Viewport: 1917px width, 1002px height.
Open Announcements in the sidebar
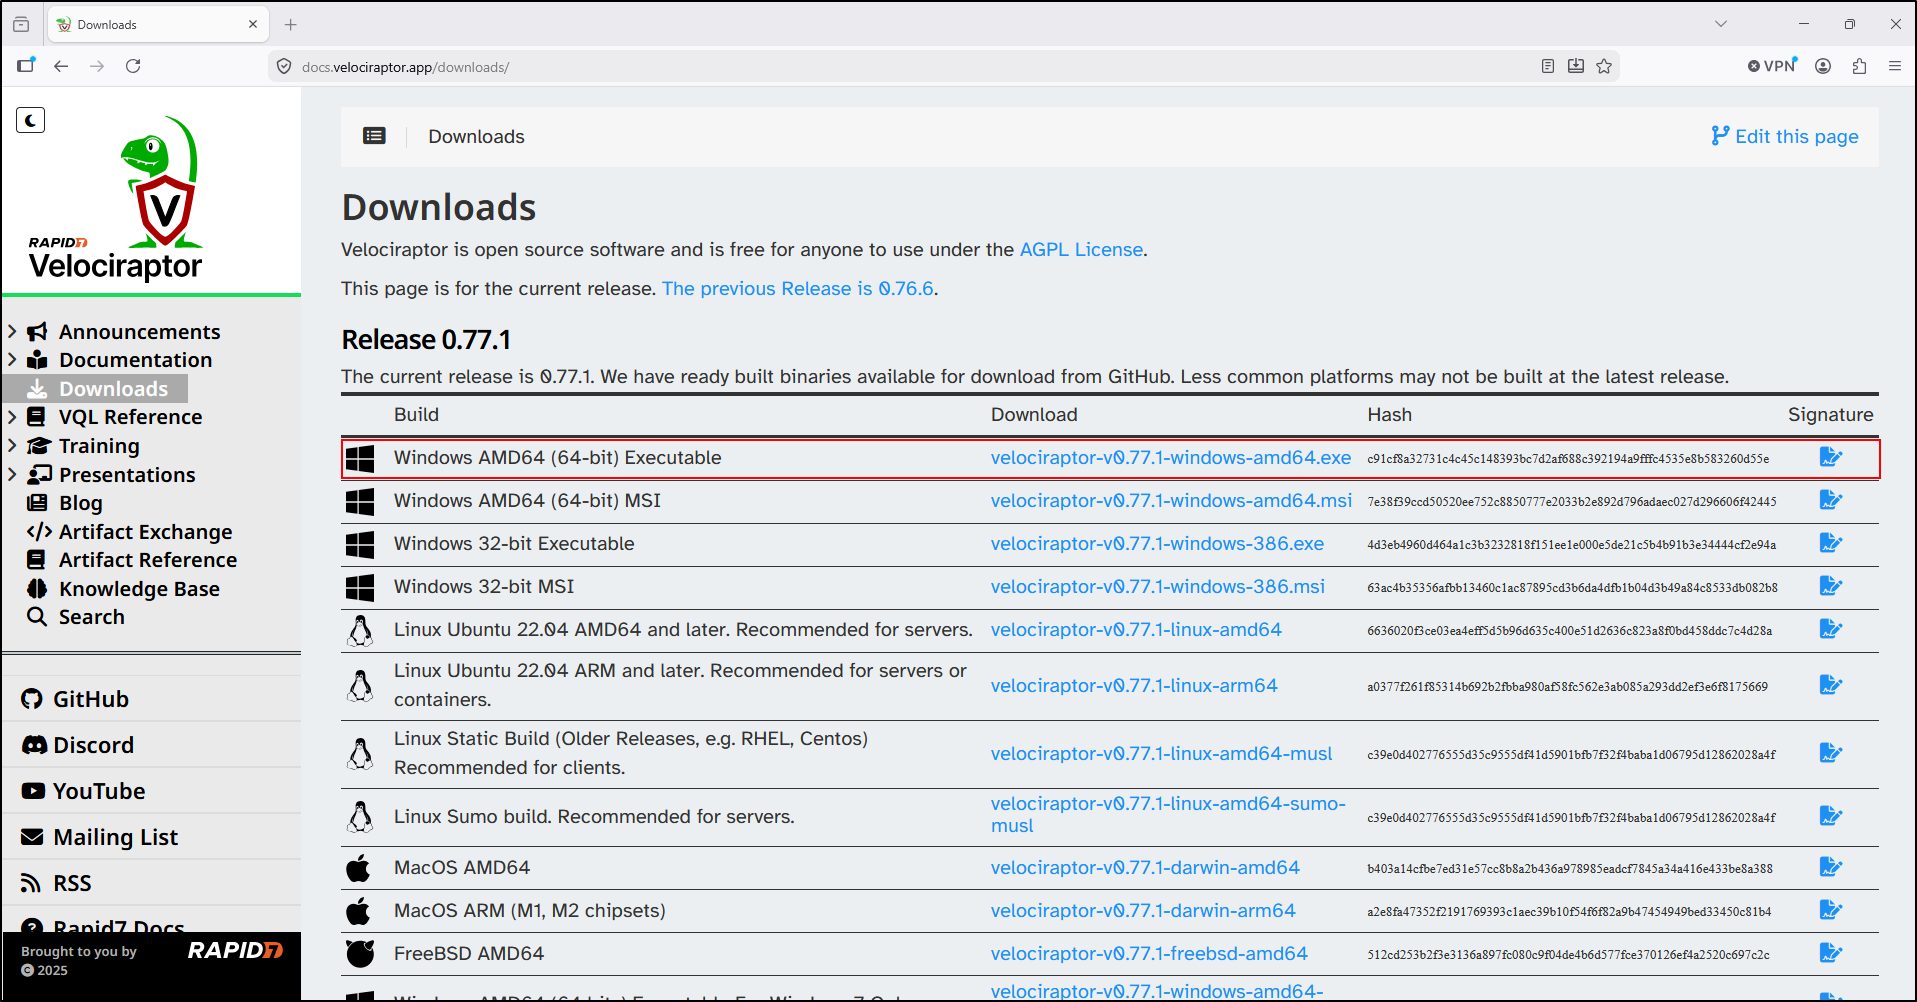139,331
